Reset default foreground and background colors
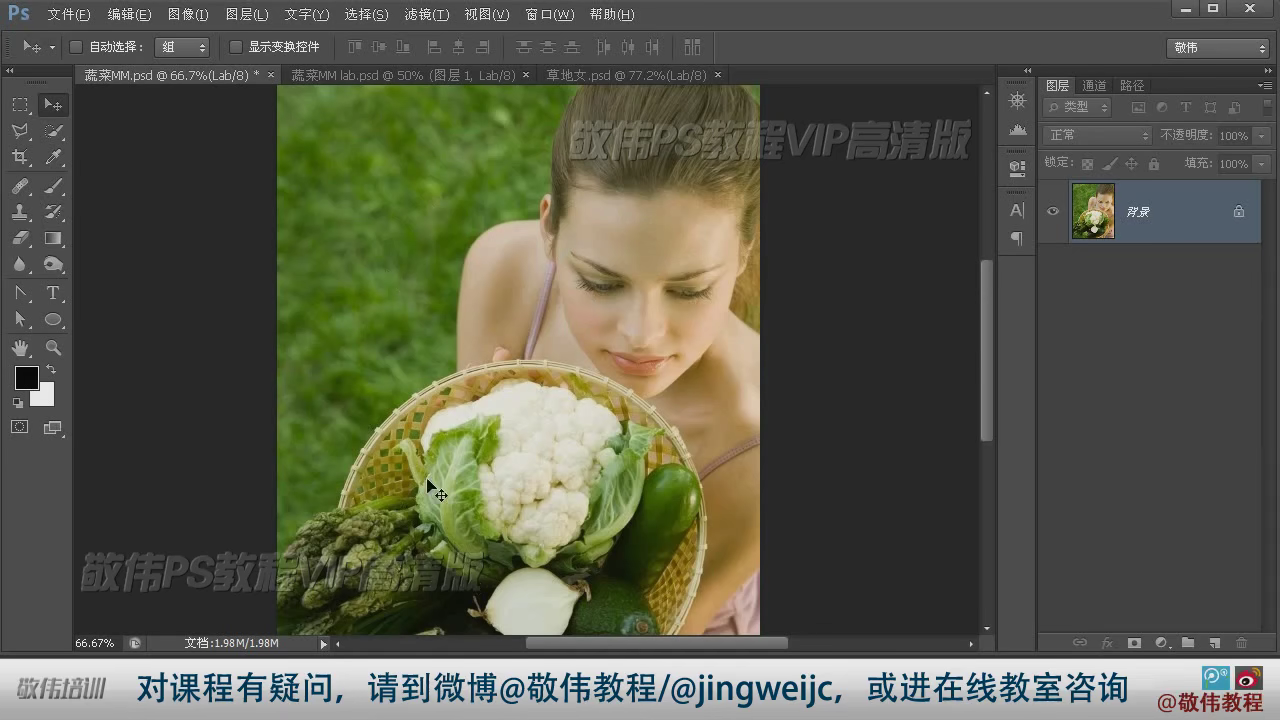 click(17, 402)
